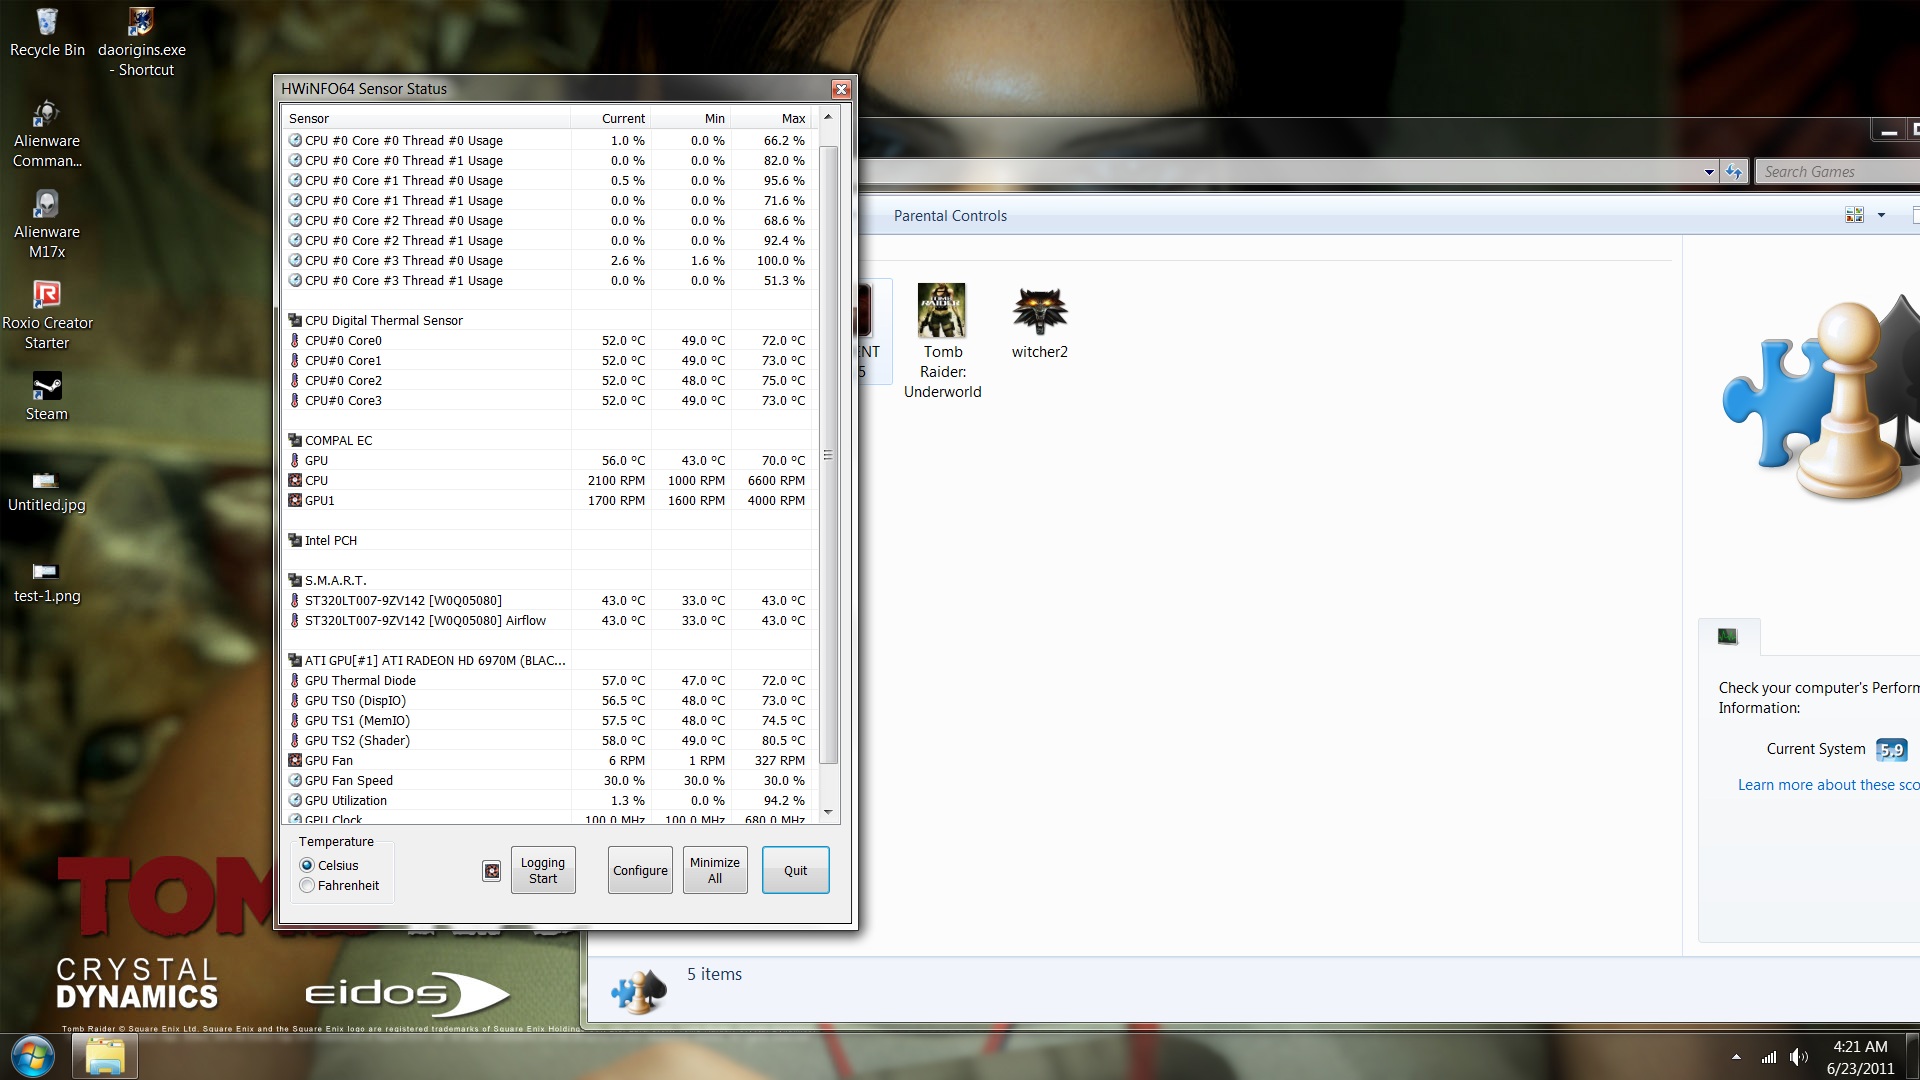1920x1080 pixels.
Task: Open Windows Explorer from the taskbar
Action: 104,1057
